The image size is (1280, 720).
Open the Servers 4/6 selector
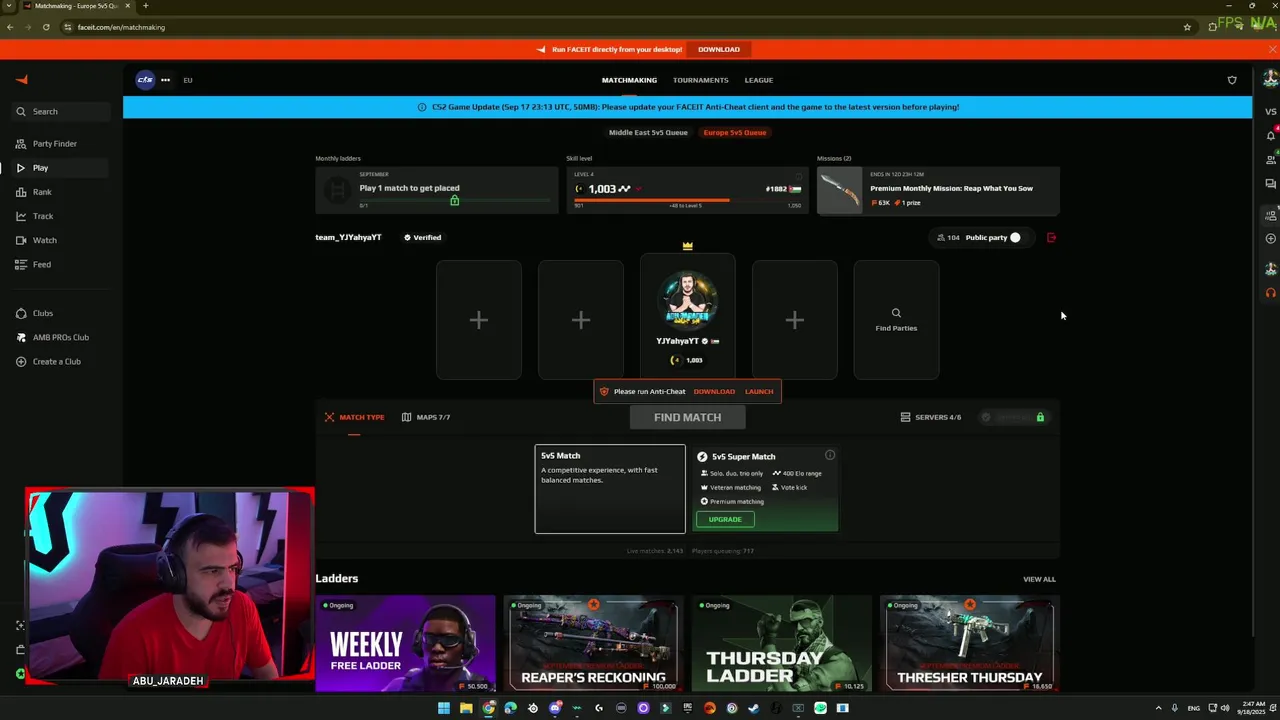(931, 417)
